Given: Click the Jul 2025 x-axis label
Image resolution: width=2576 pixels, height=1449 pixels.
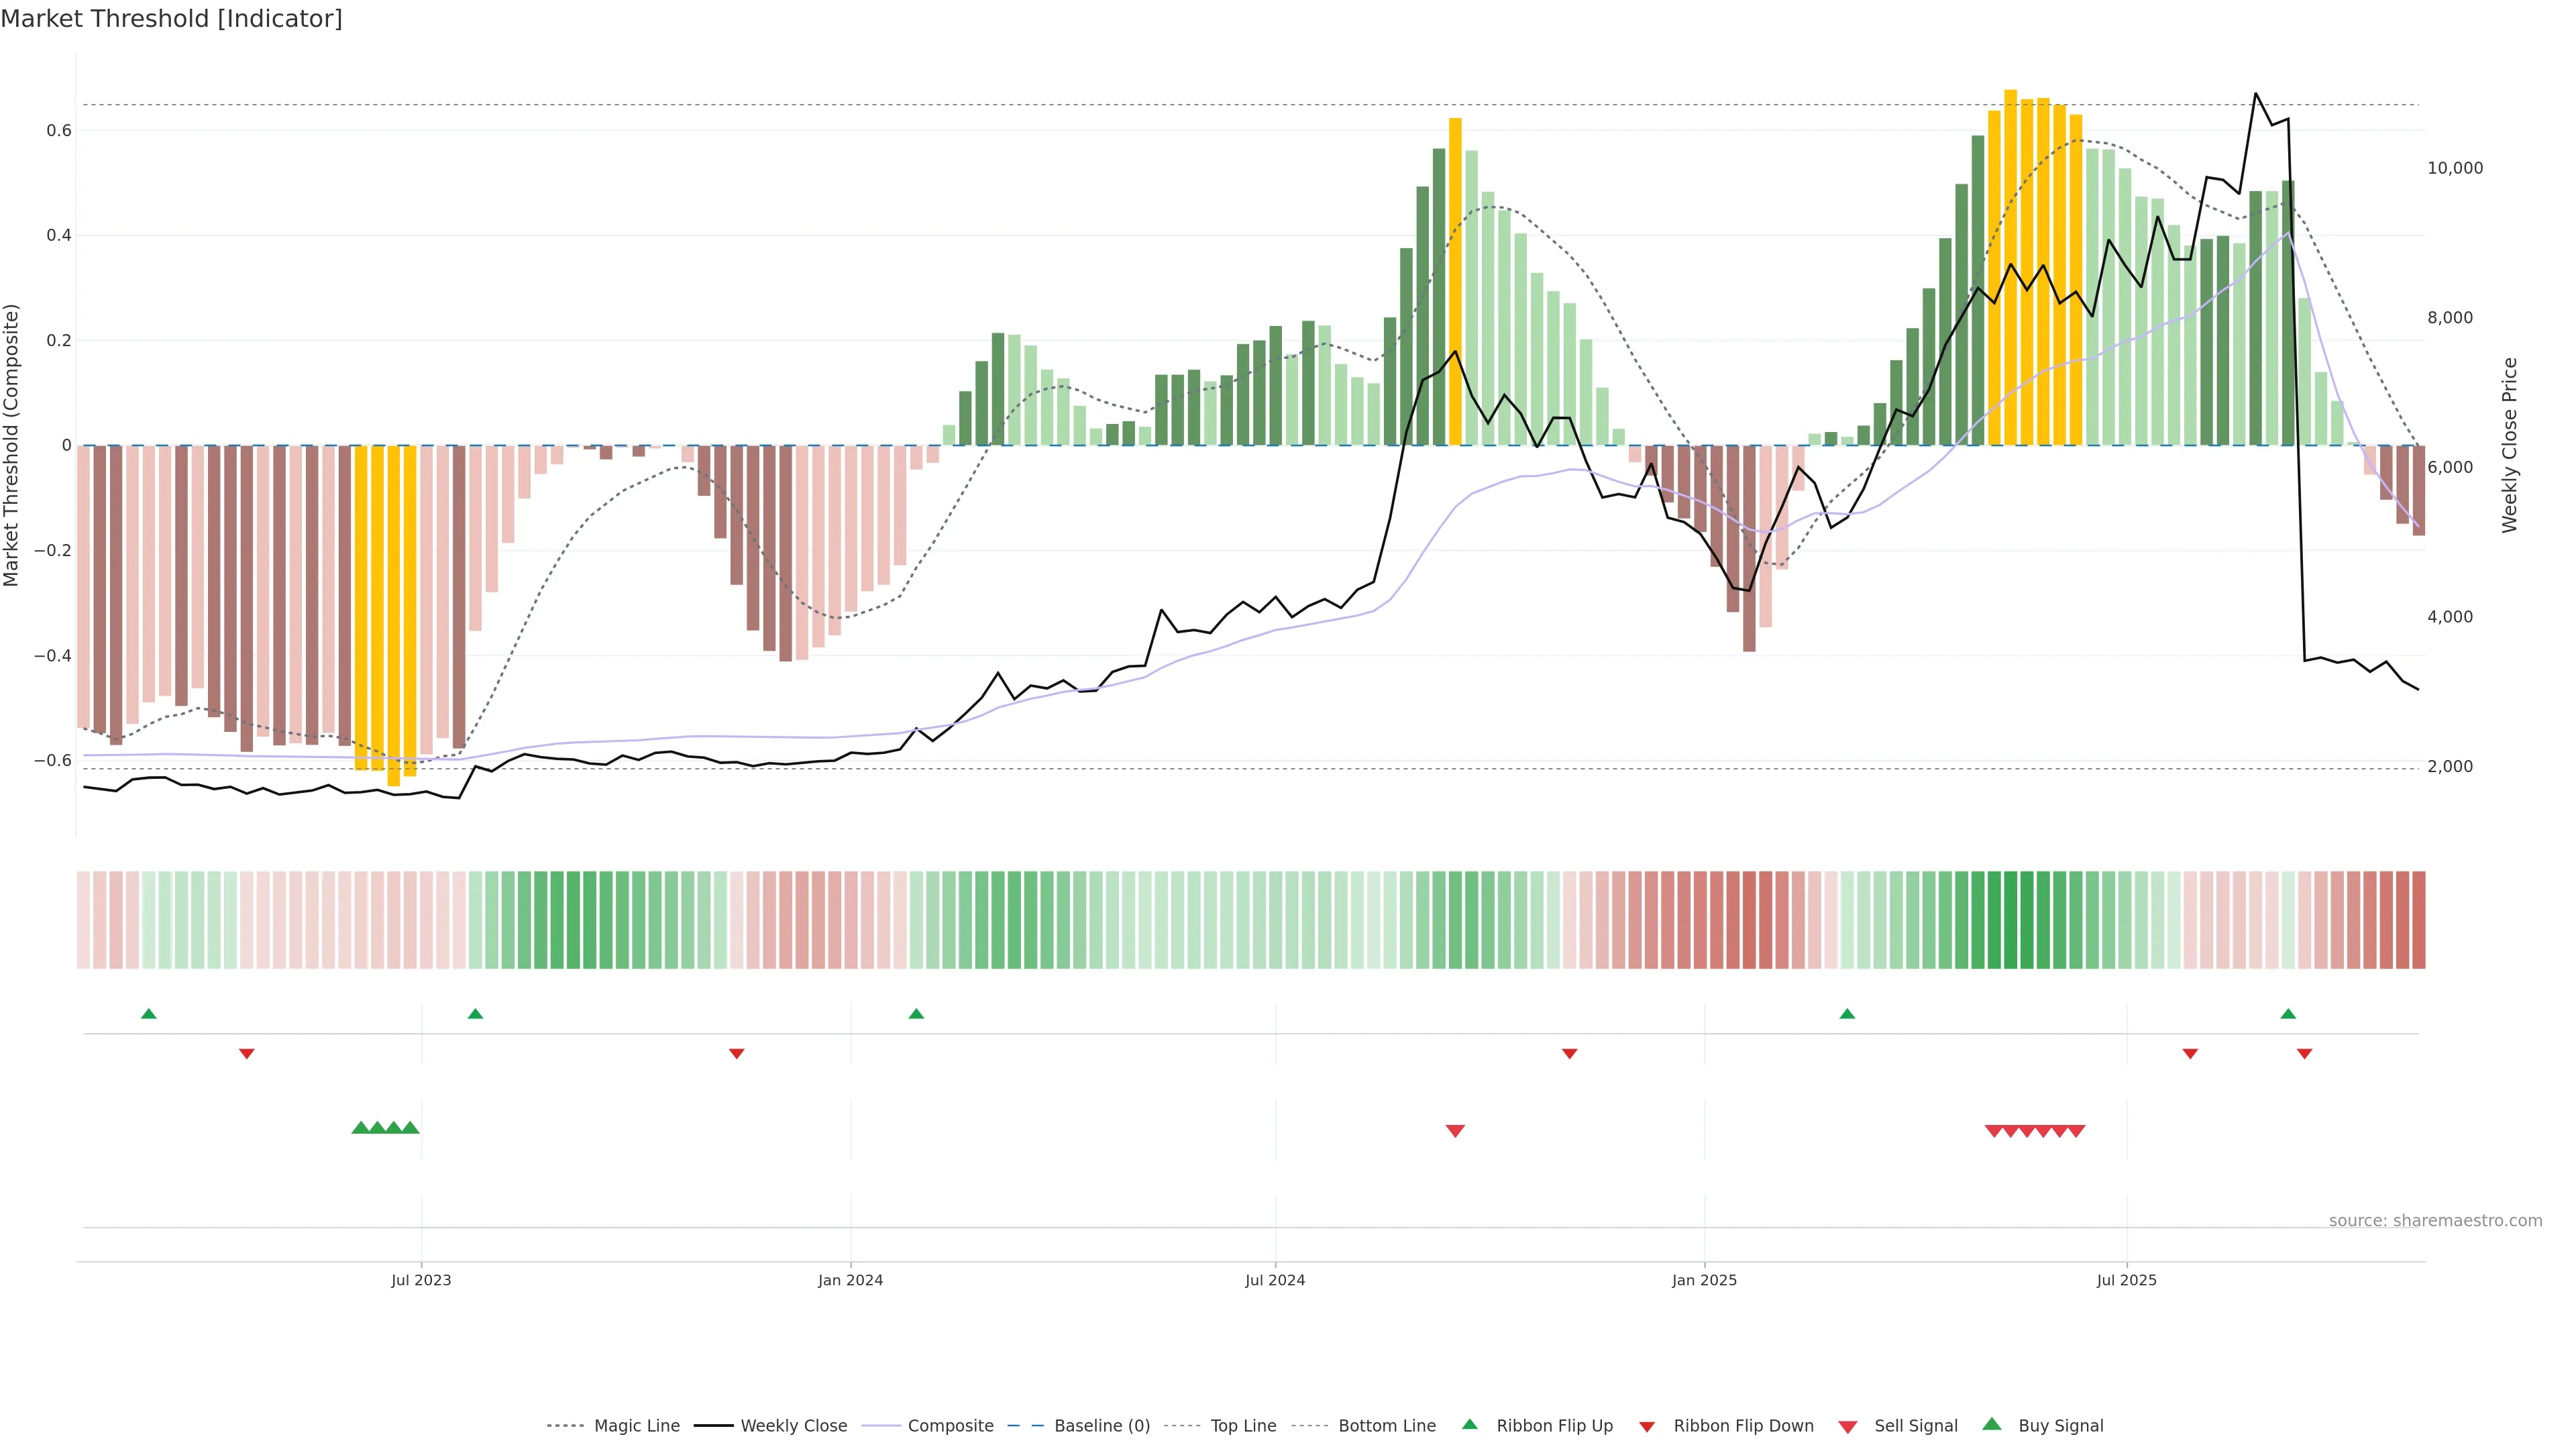Looking at the screenshot, I should [x=2126, y=1280].
